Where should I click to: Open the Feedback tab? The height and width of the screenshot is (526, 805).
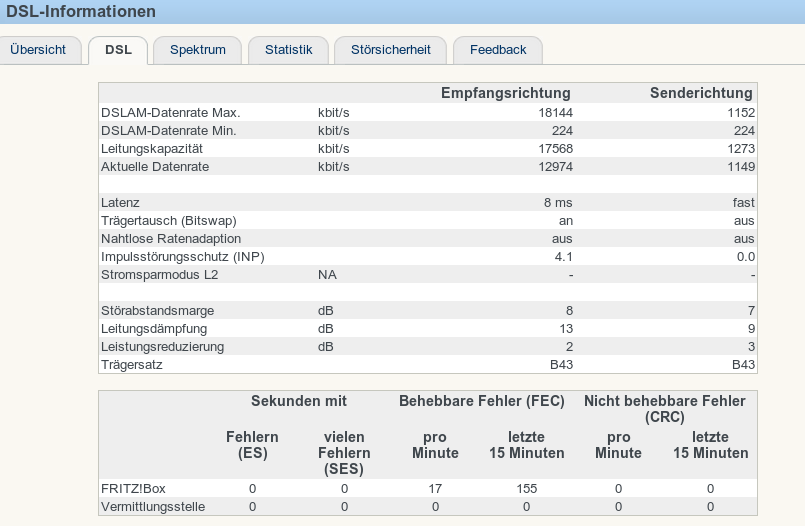[497, 50]
